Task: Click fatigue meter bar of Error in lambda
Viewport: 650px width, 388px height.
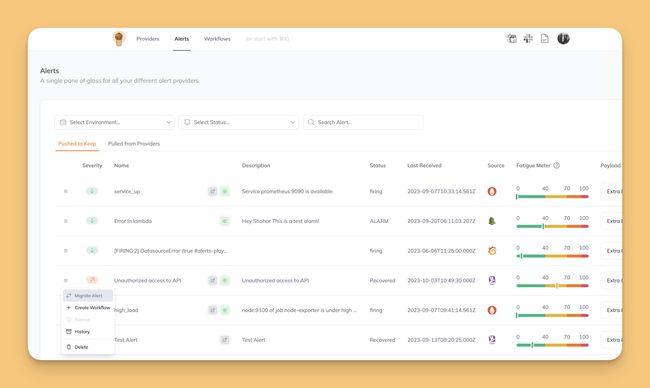Action: (552, 226)
